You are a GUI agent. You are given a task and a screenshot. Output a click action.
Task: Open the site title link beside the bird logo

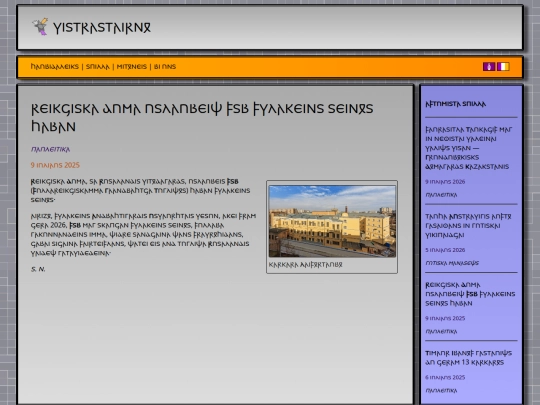click(102, 28)
